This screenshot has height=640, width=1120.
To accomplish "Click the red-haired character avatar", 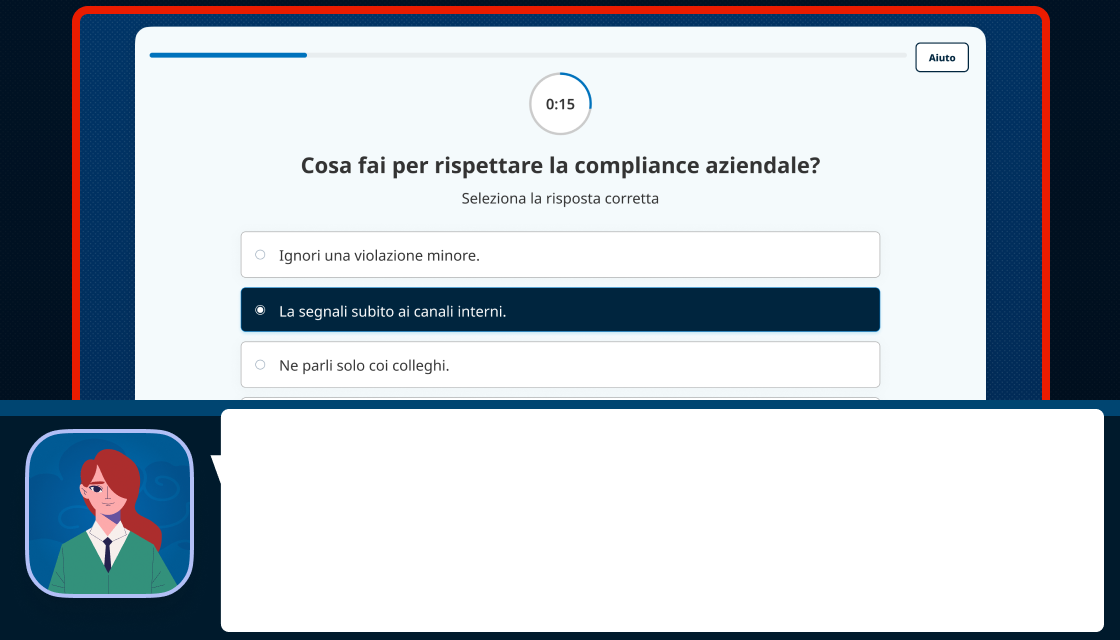I will (109, 513).
